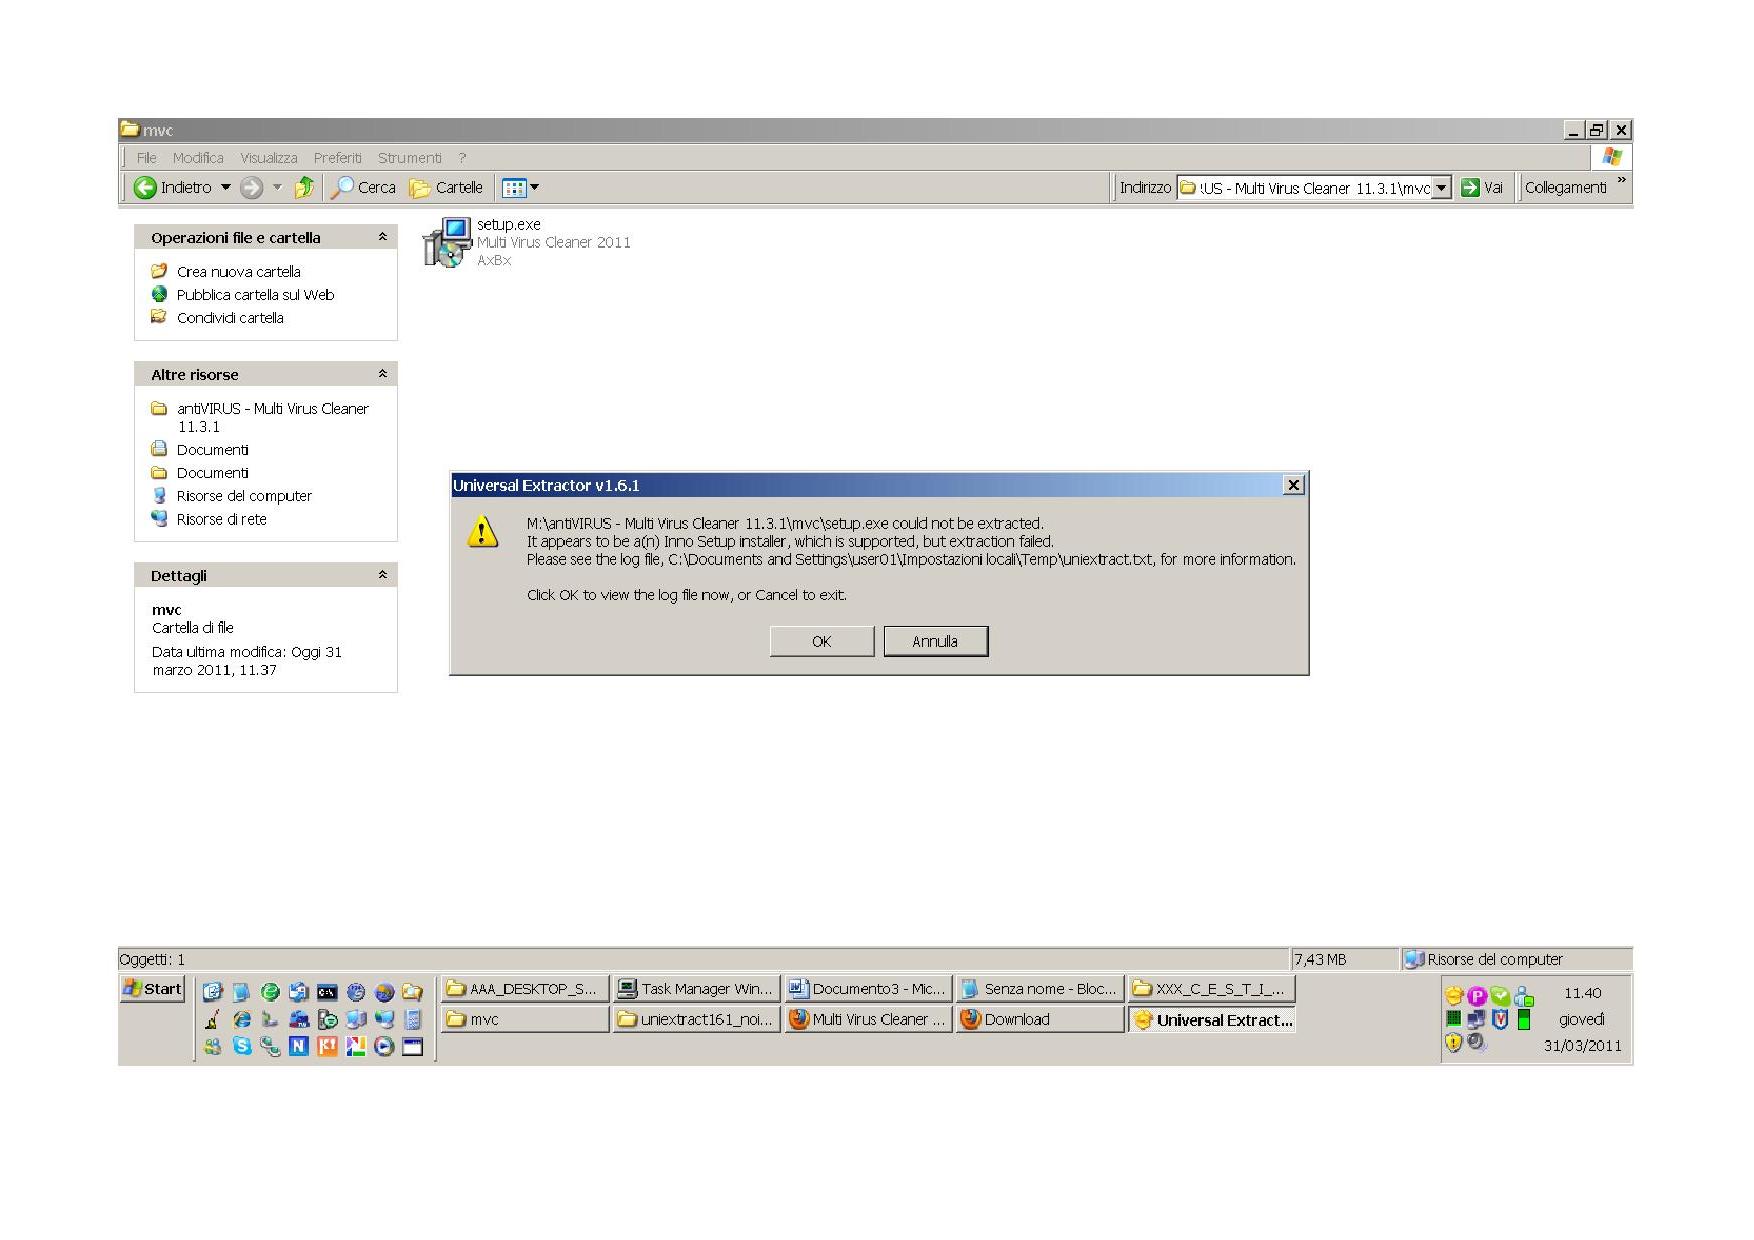The height and width of the screenshot is (1240, 1754).
Task: Open Risorse del computer link
Action: [x=244, y=495]
